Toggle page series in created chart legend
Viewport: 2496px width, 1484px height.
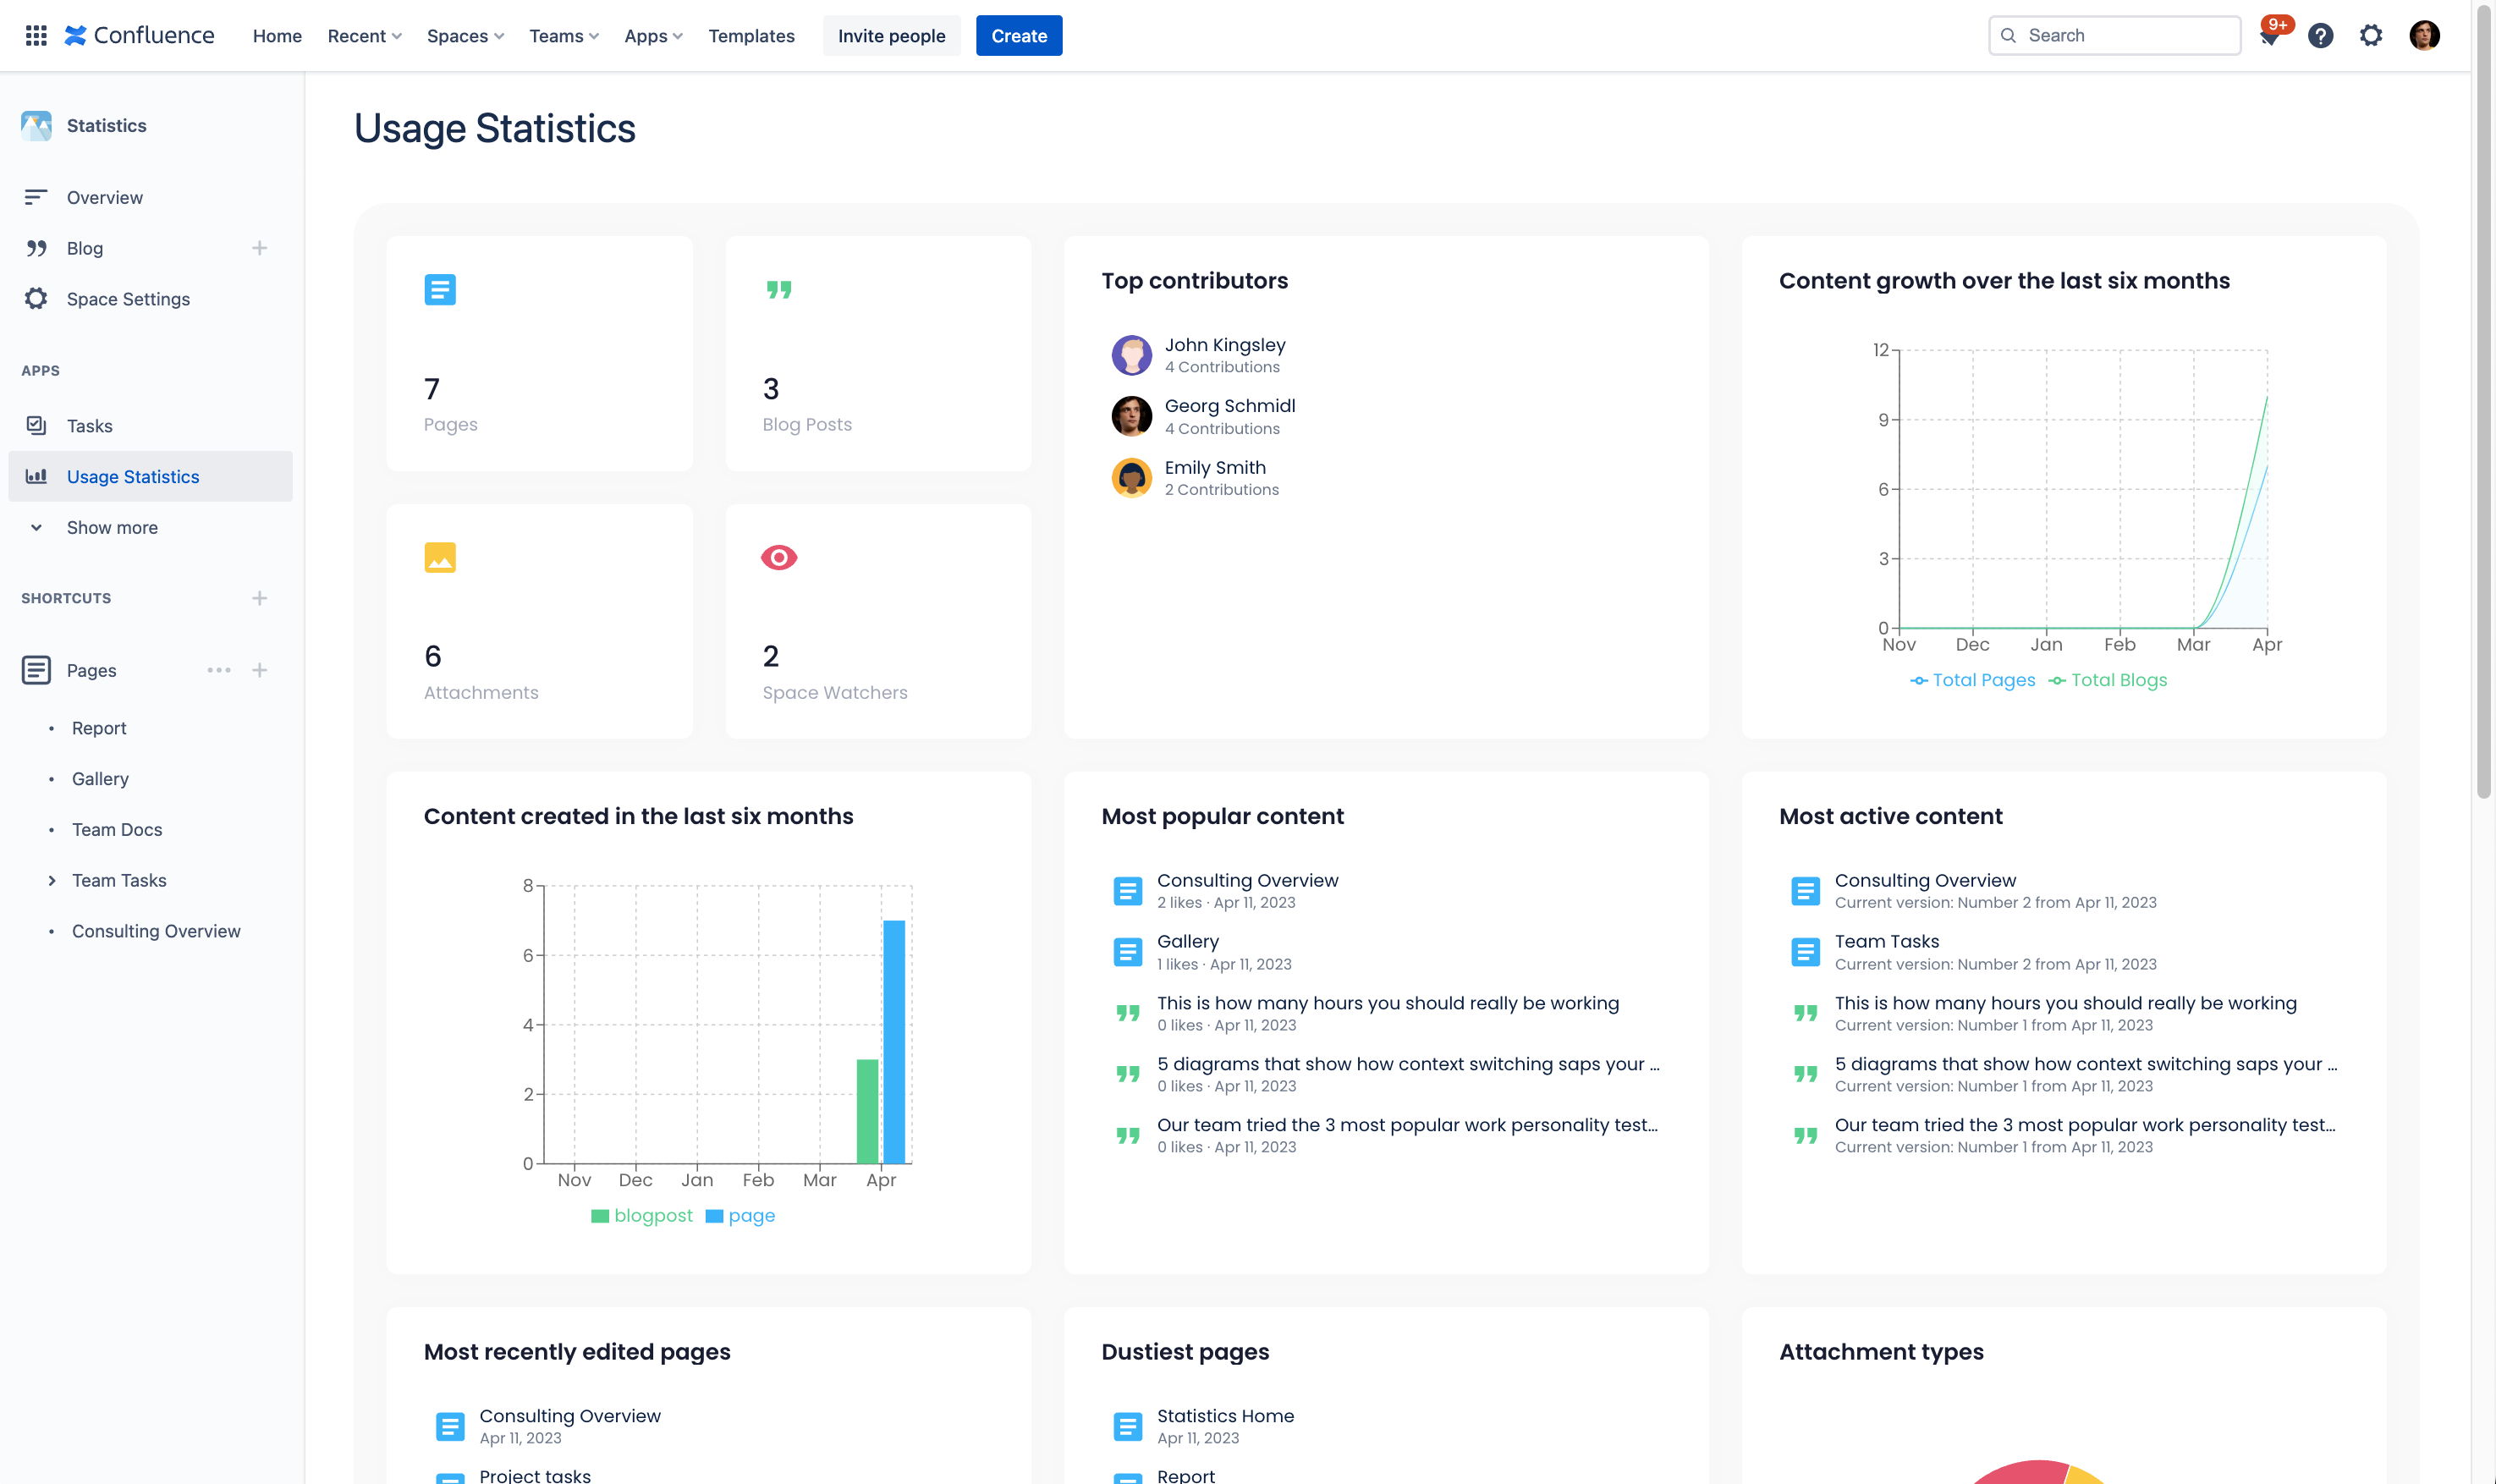click(740, 1216)
